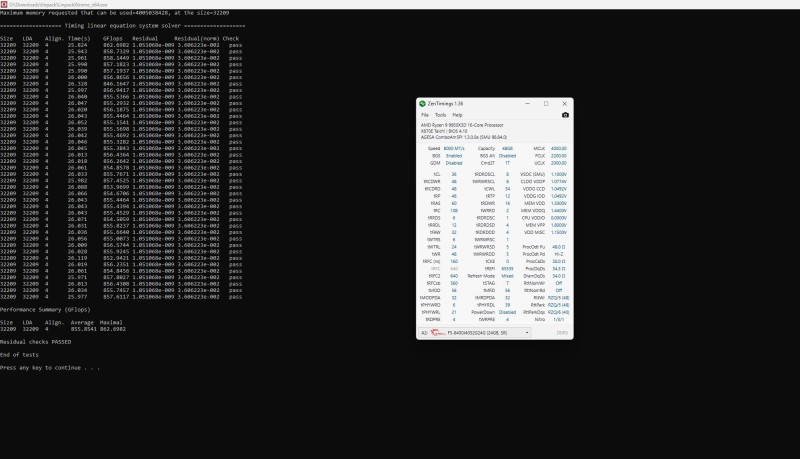This screenshot has width=800, height=459.
Task: Click "Residual checks PASSED" in console
Action: click(x=36, y=342)
